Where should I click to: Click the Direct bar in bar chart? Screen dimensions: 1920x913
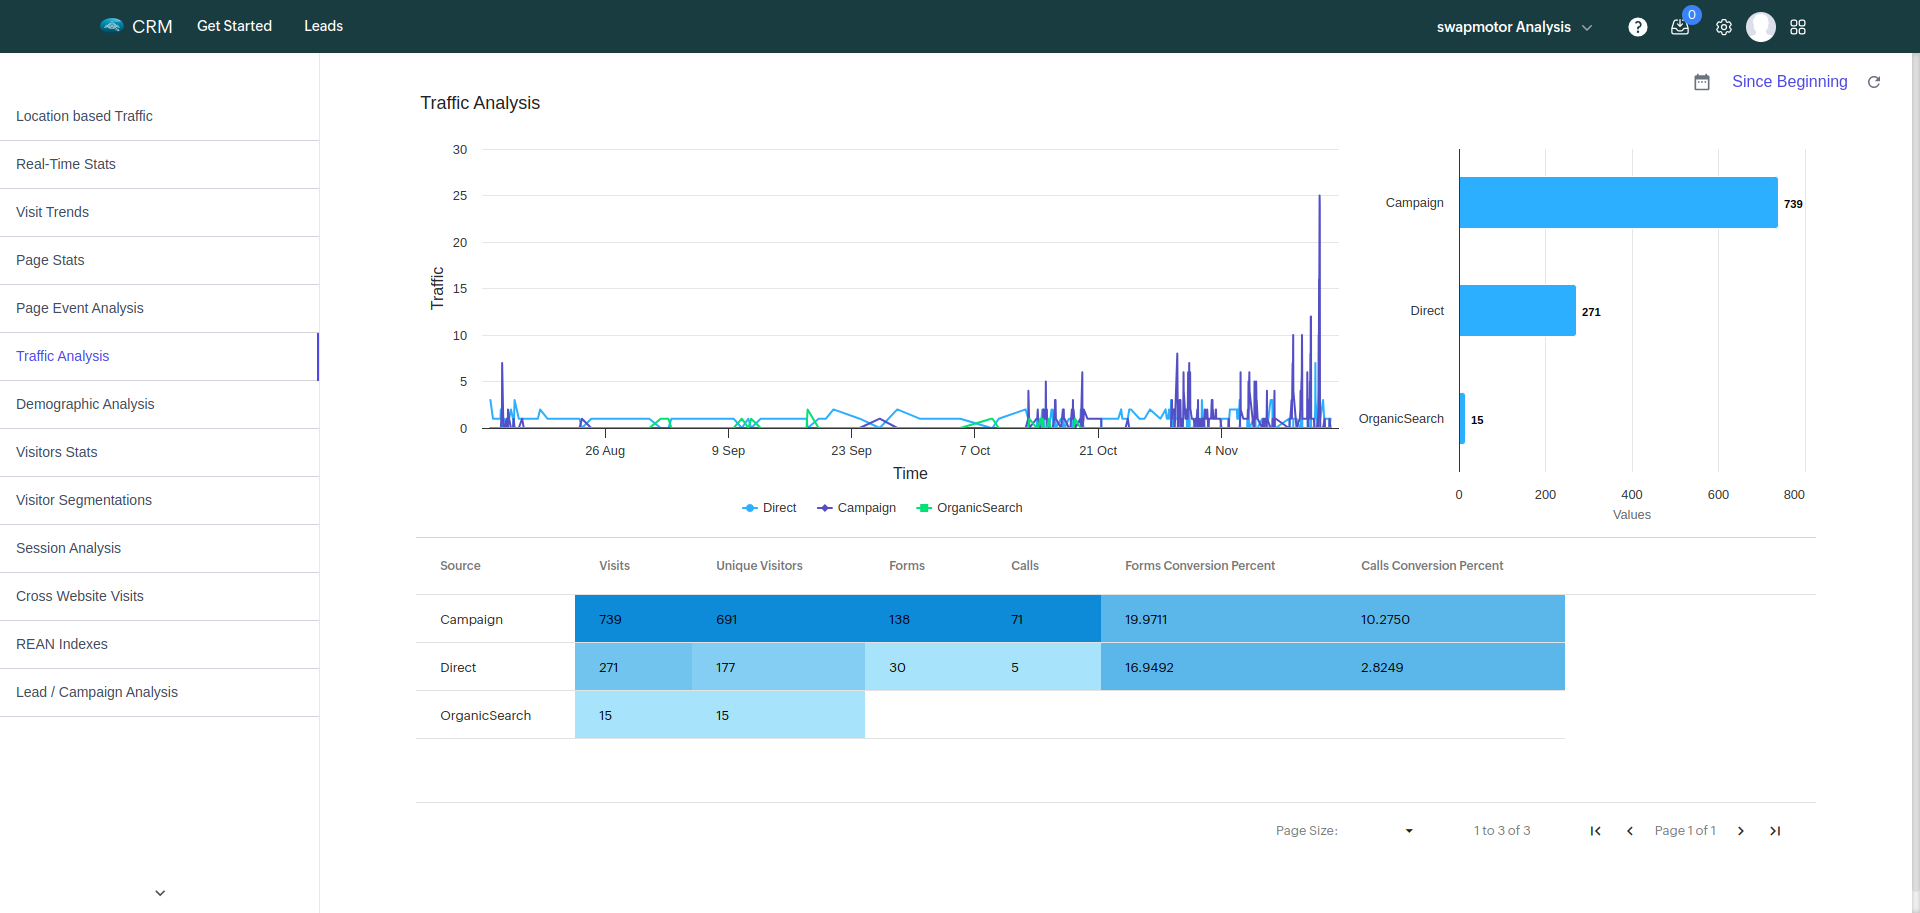click(1517, 311)
